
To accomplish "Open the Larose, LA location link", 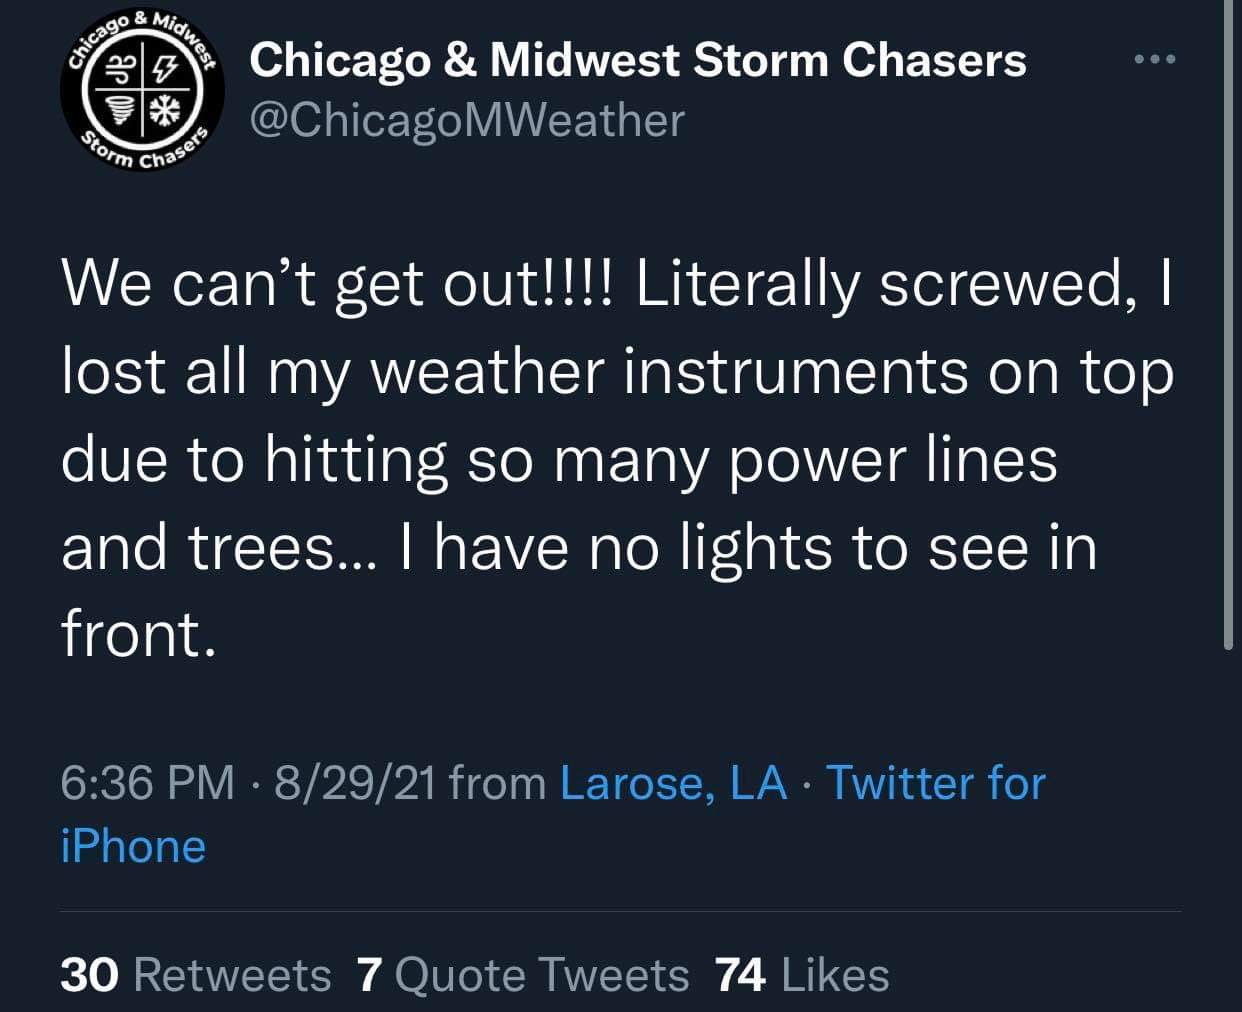I will click(x=673, y=782).
